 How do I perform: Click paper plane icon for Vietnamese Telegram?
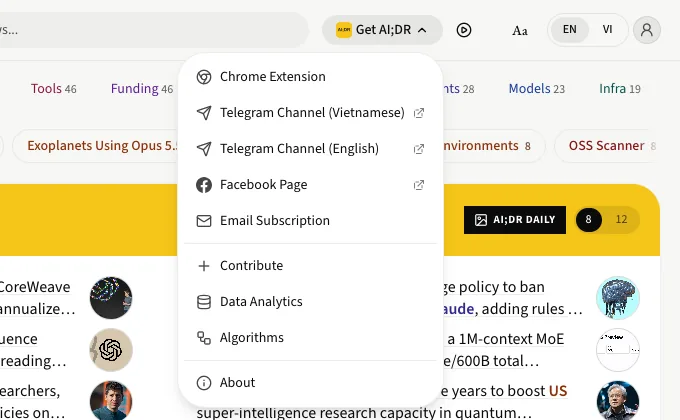coord(204,113)
